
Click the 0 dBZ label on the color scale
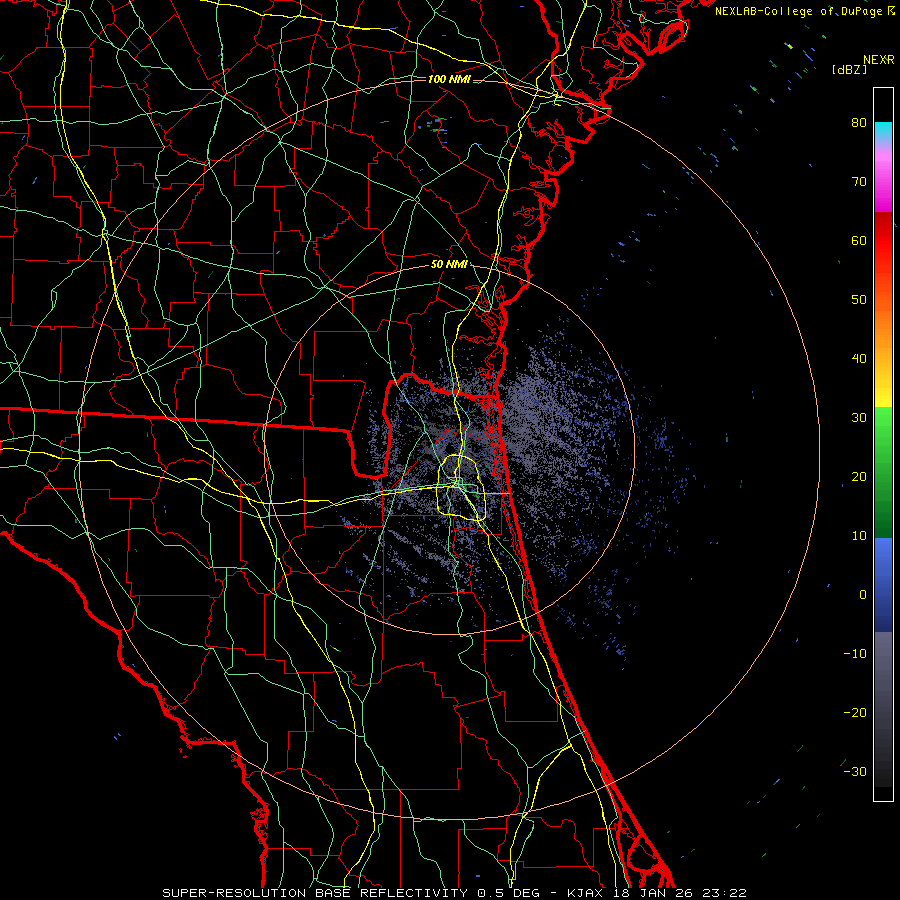863,595
